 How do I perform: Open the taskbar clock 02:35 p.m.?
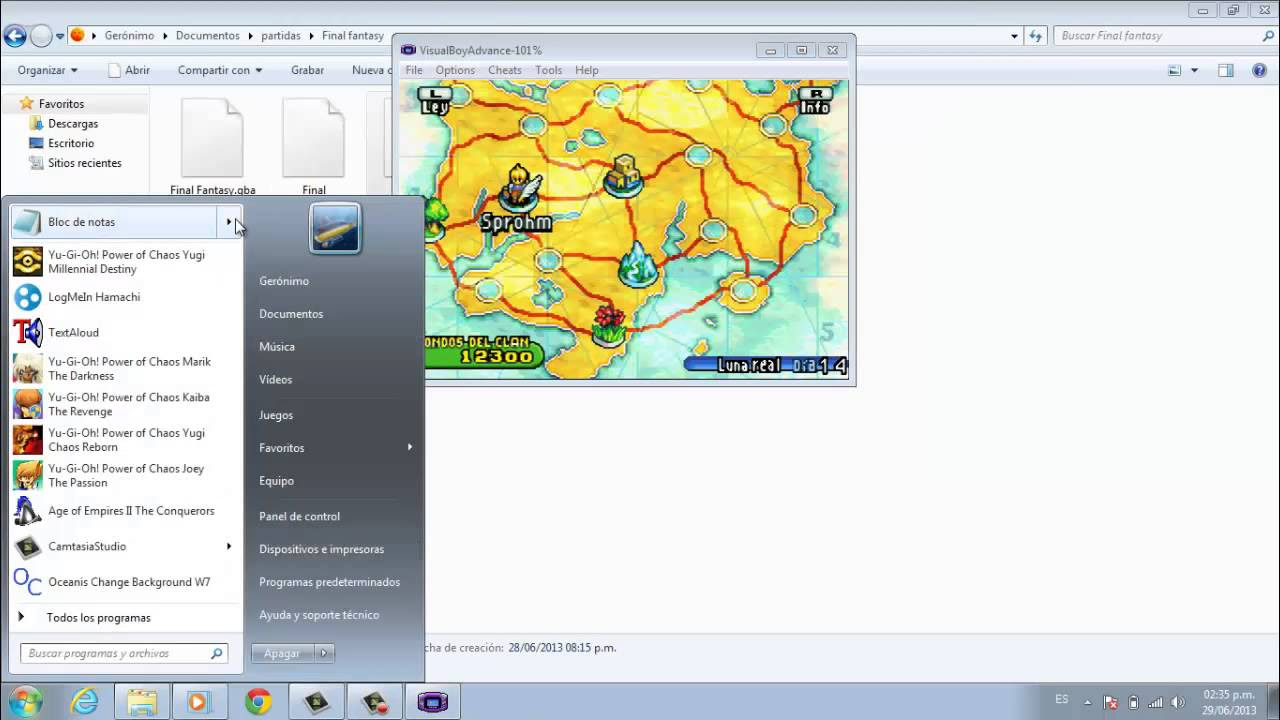click(x=1229, y=702)
